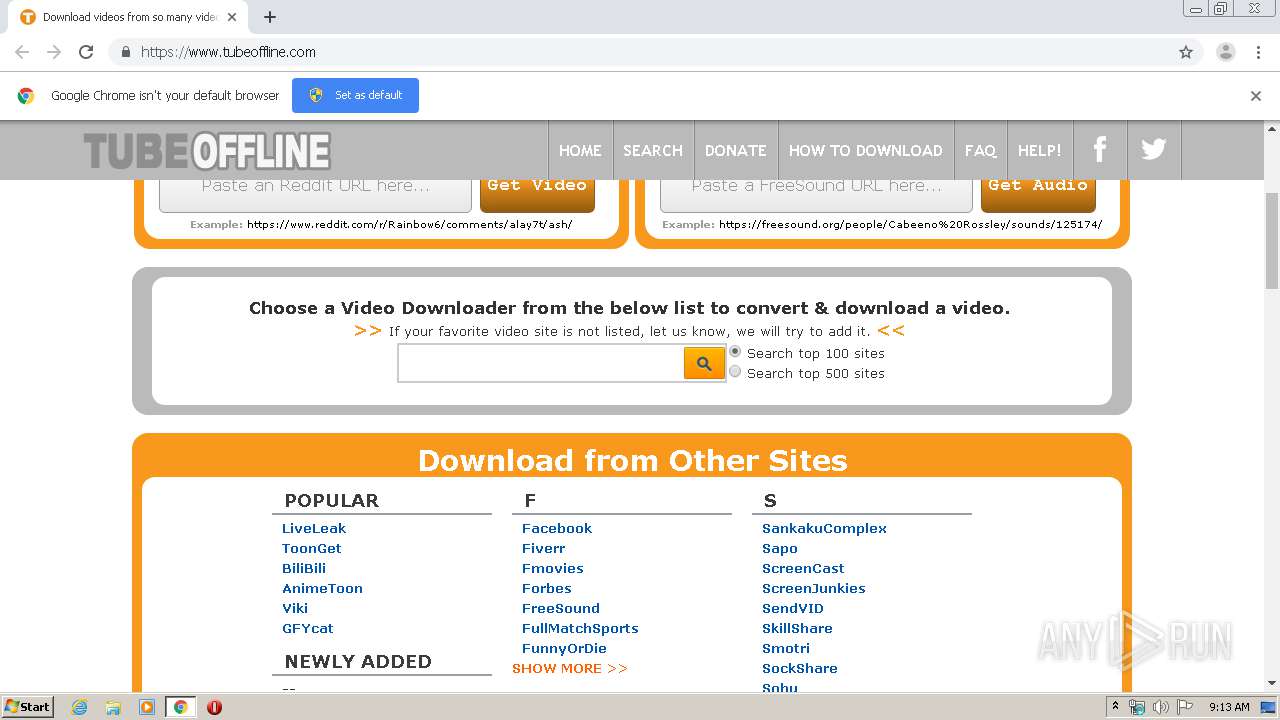
Task: Open the SkillShare downloader link
Action: (x=797, y=628)
